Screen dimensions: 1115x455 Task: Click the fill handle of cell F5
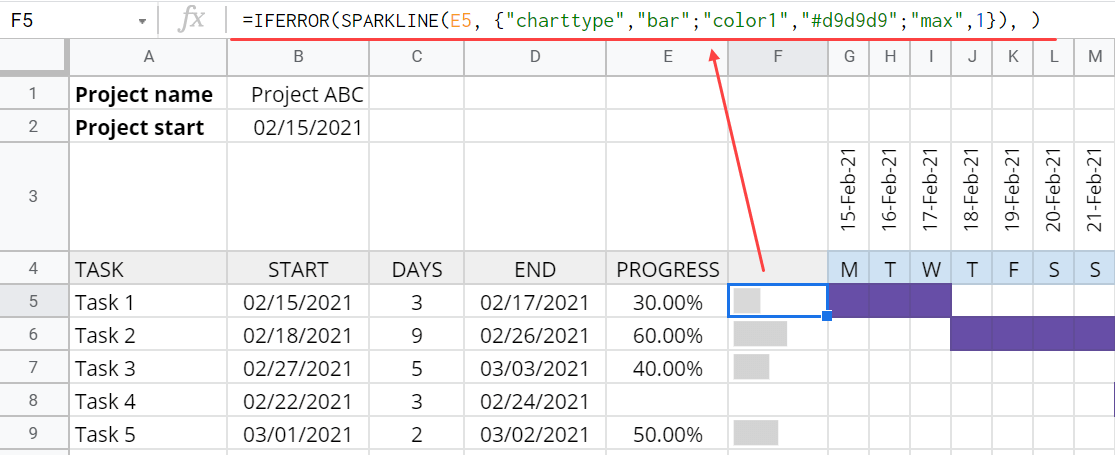[827, 316]
